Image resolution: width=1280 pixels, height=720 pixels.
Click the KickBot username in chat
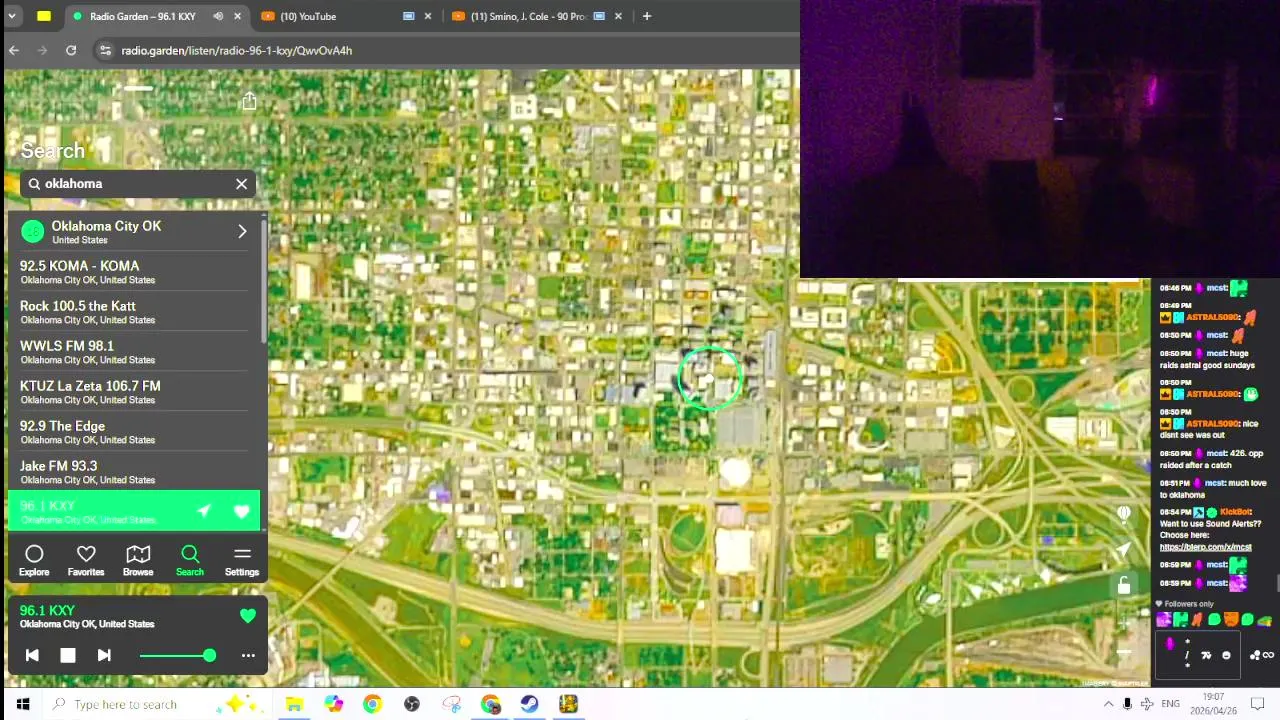[1235, 512]
